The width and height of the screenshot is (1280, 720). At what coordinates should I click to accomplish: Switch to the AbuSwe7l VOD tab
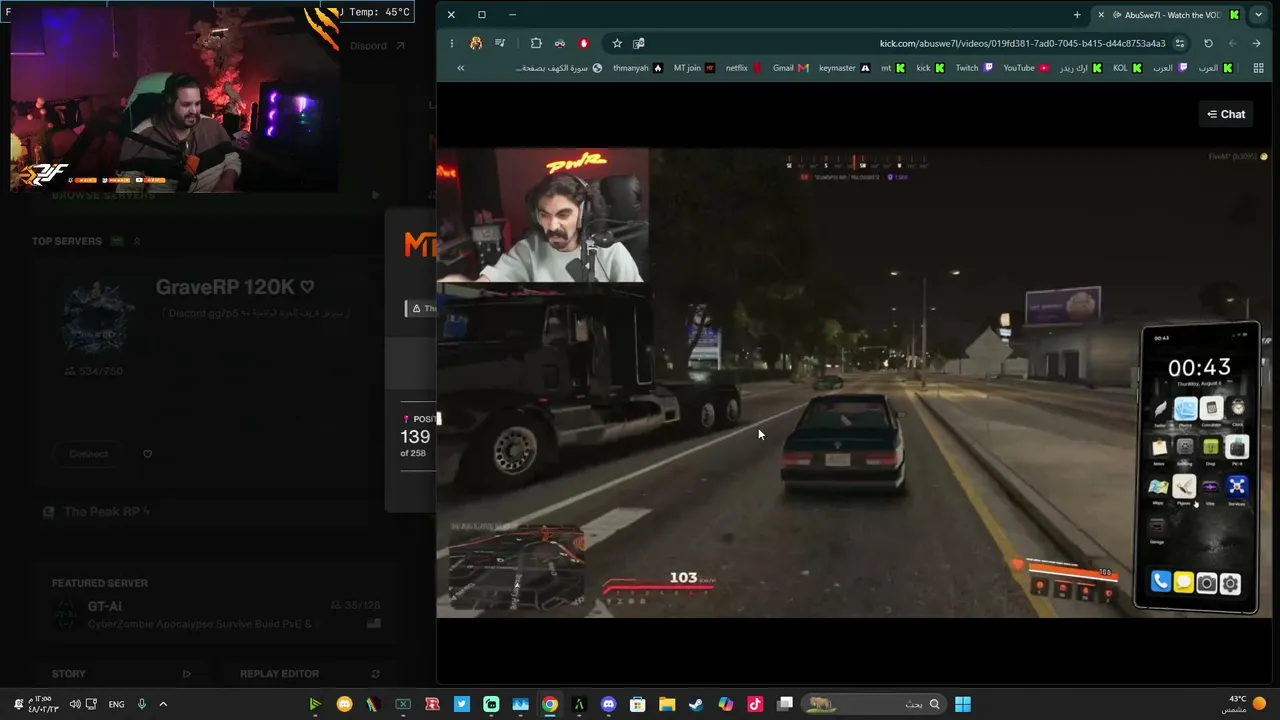pos(1166,15)
